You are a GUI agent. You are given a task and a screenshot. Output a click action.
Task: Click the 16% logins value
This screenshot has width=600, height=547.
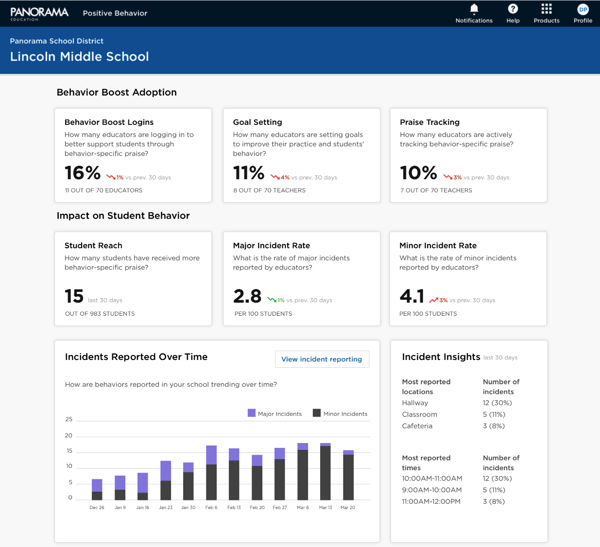[x=83, y=173]
